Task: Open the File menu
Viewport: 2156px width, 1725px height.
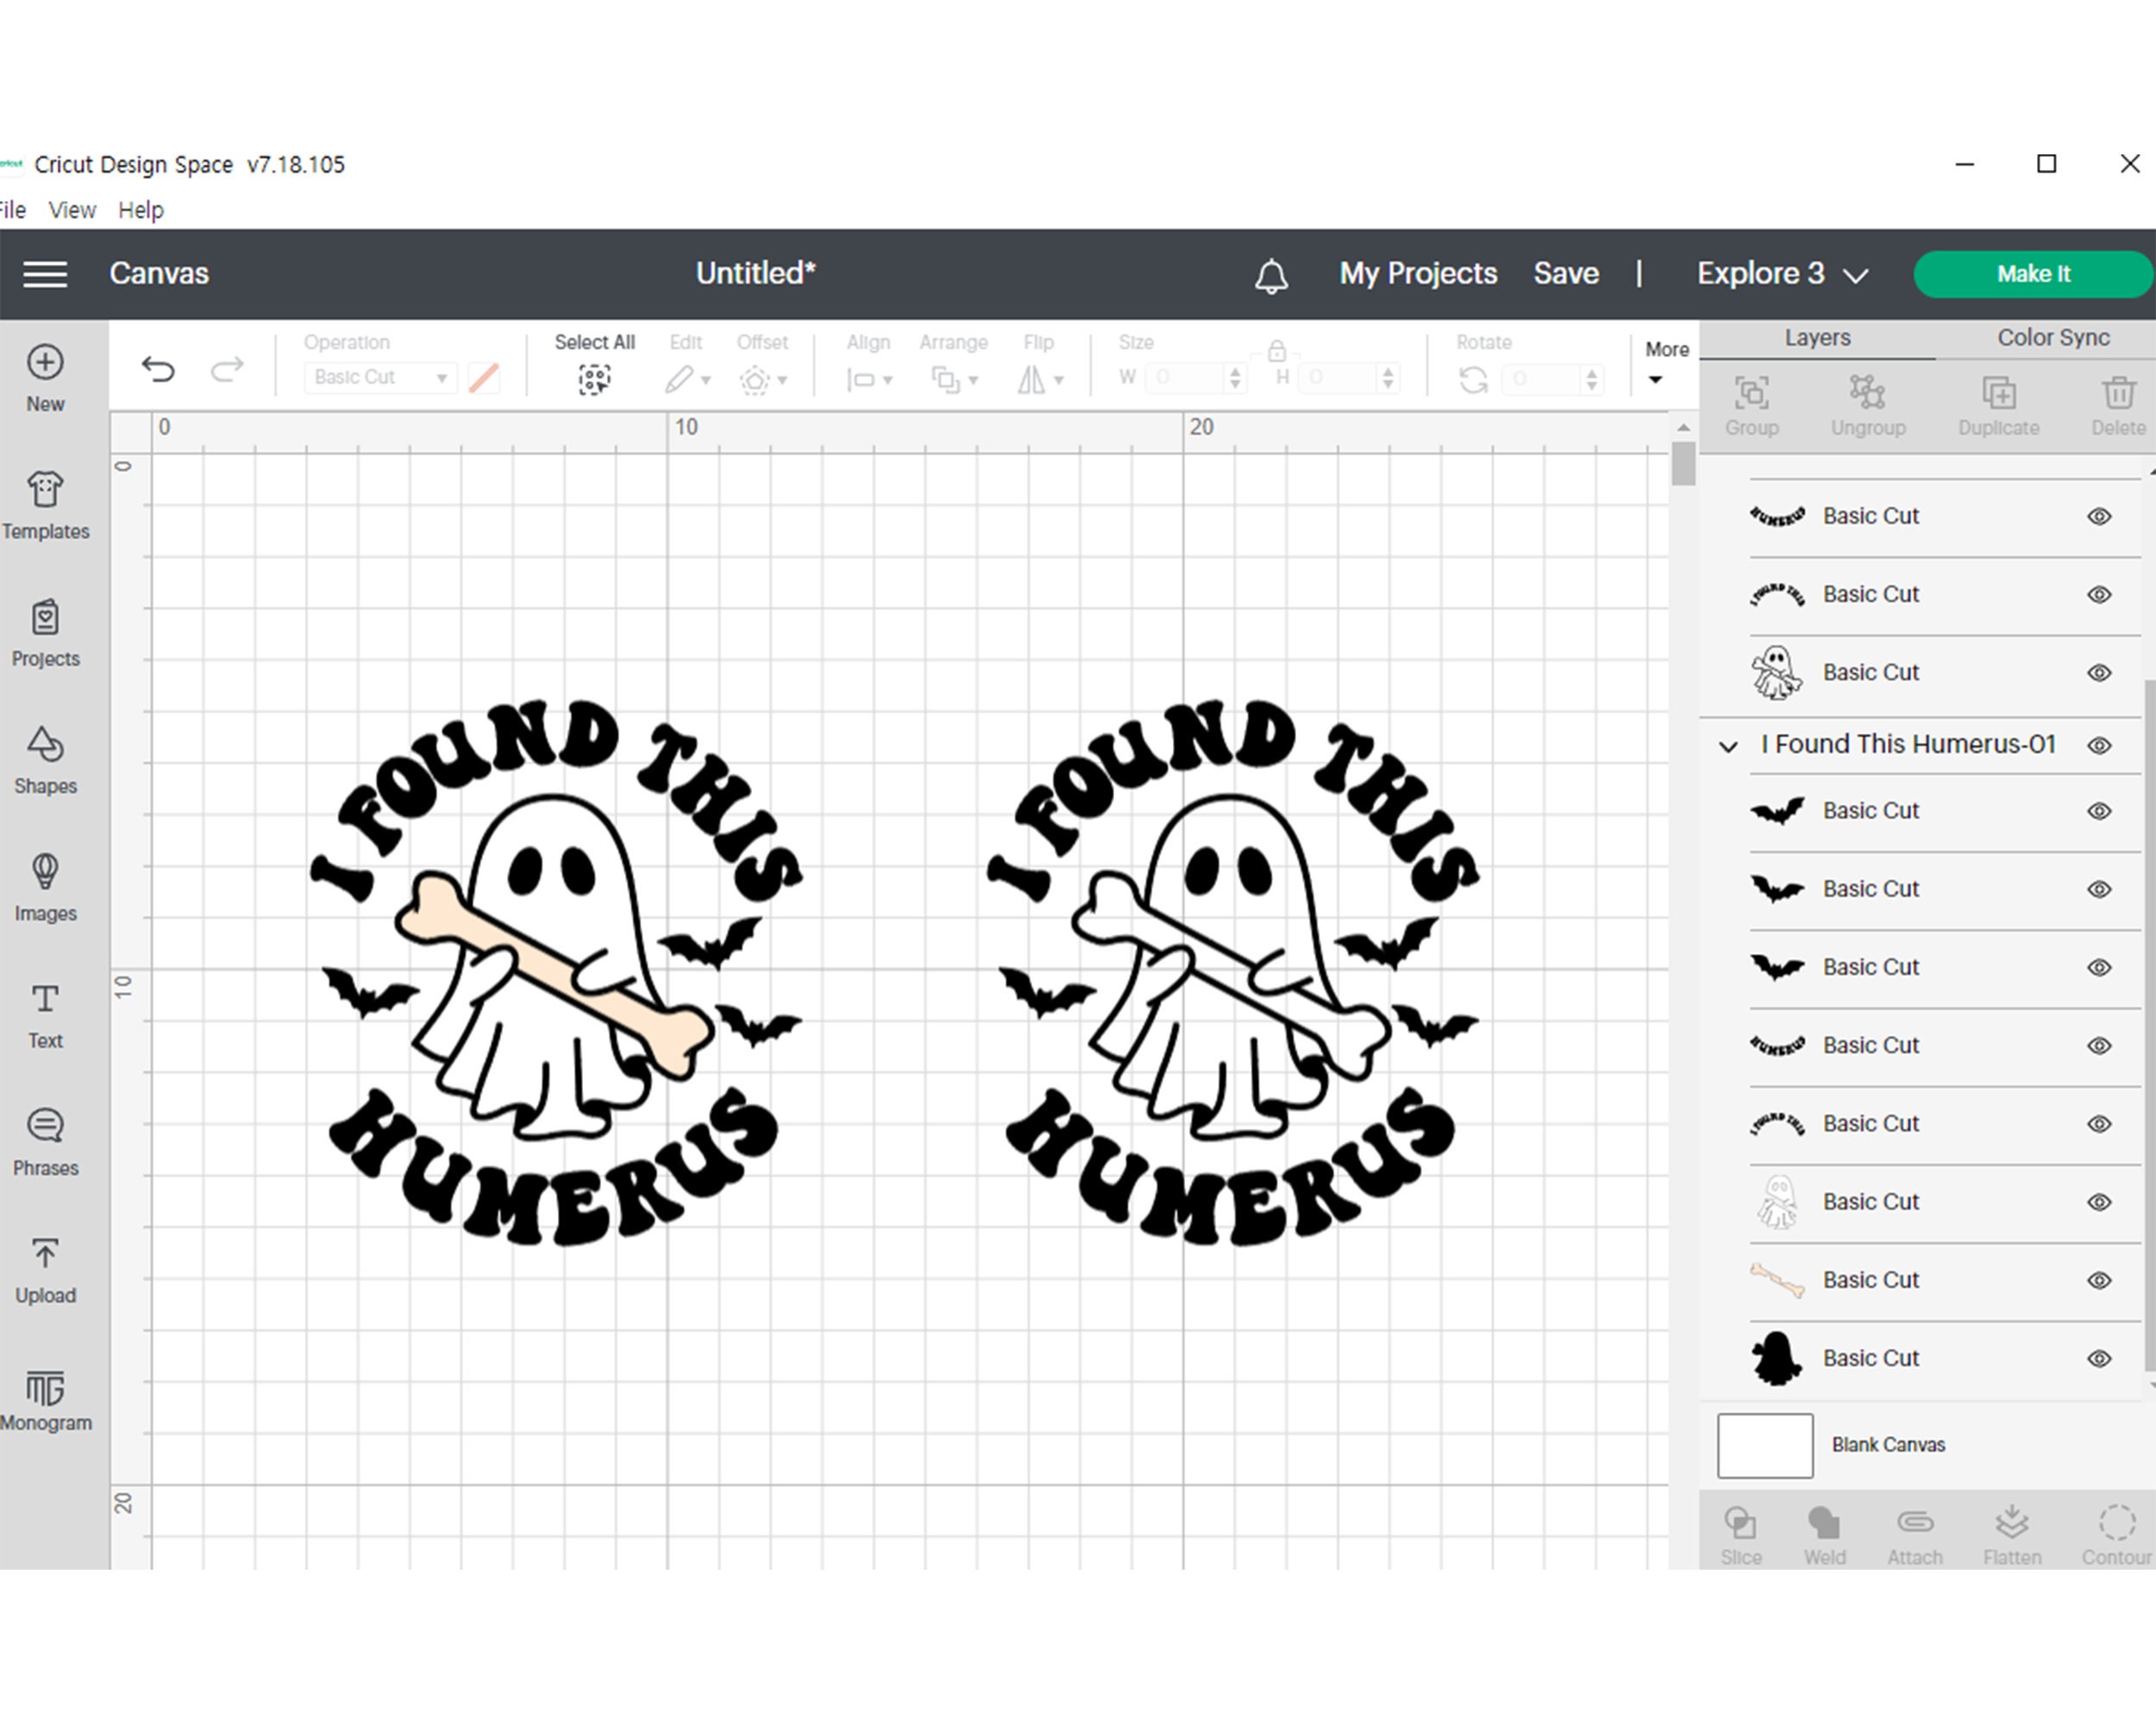Action: coord(12,209)
